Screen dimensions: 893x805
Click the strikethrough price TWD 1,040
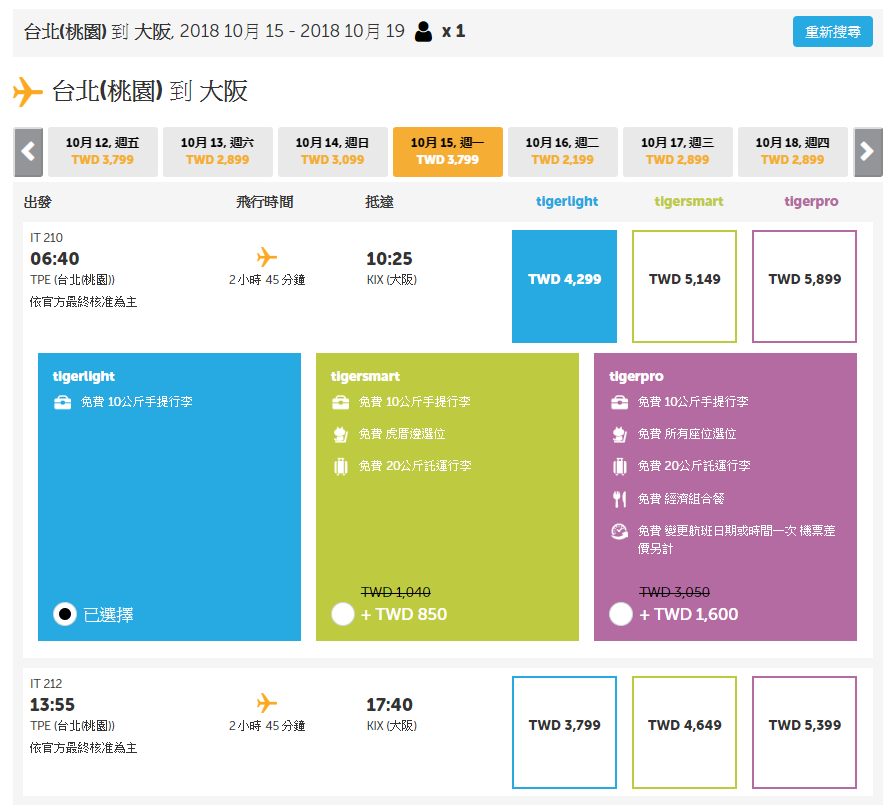(x=396, y=592)
